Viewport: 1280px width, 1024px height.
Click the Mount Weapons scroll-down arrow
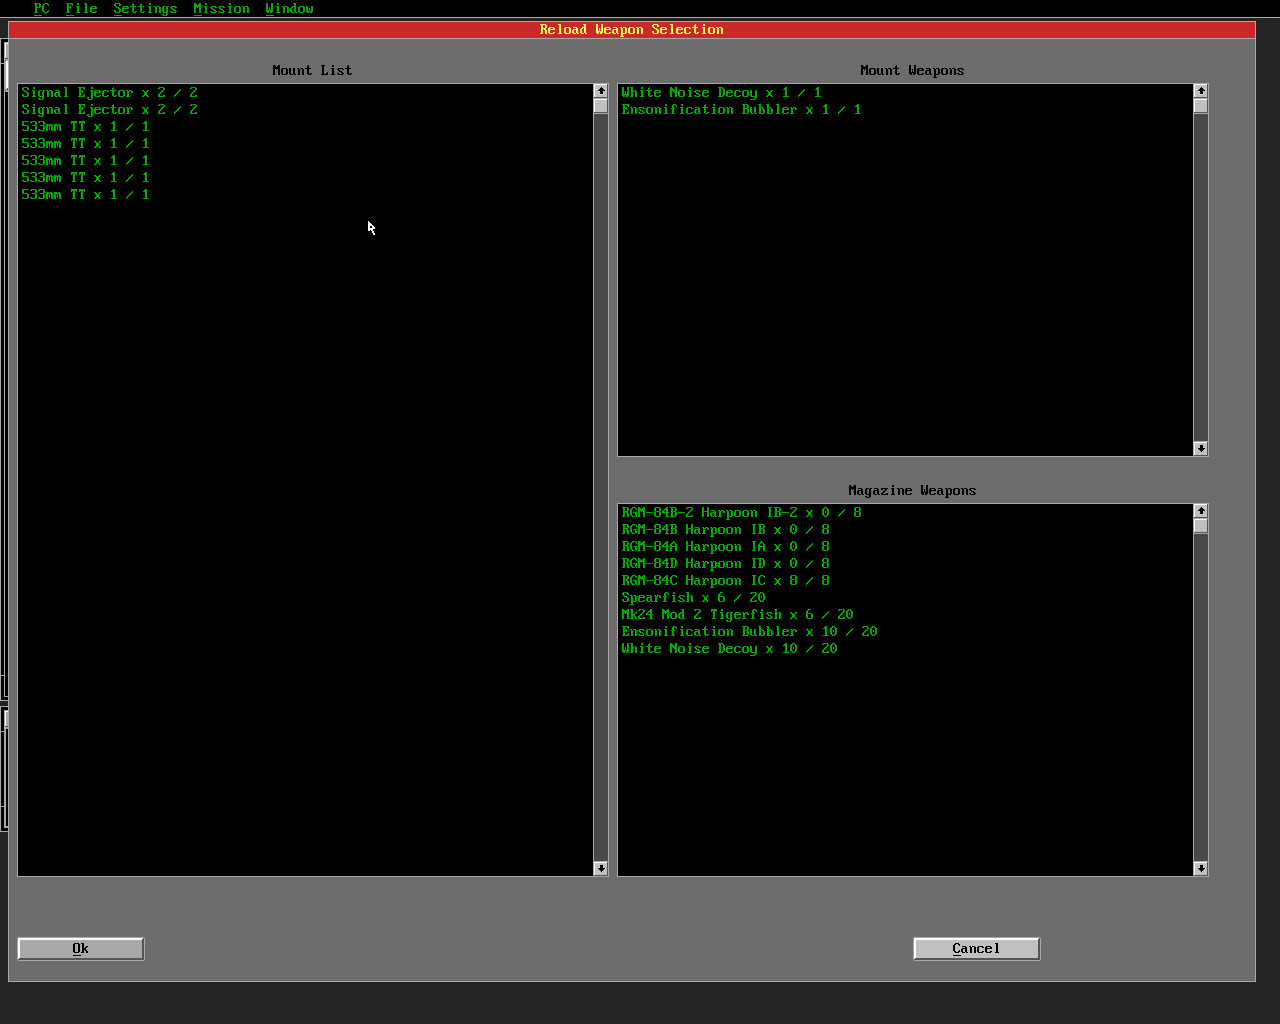pos(1201,448)
